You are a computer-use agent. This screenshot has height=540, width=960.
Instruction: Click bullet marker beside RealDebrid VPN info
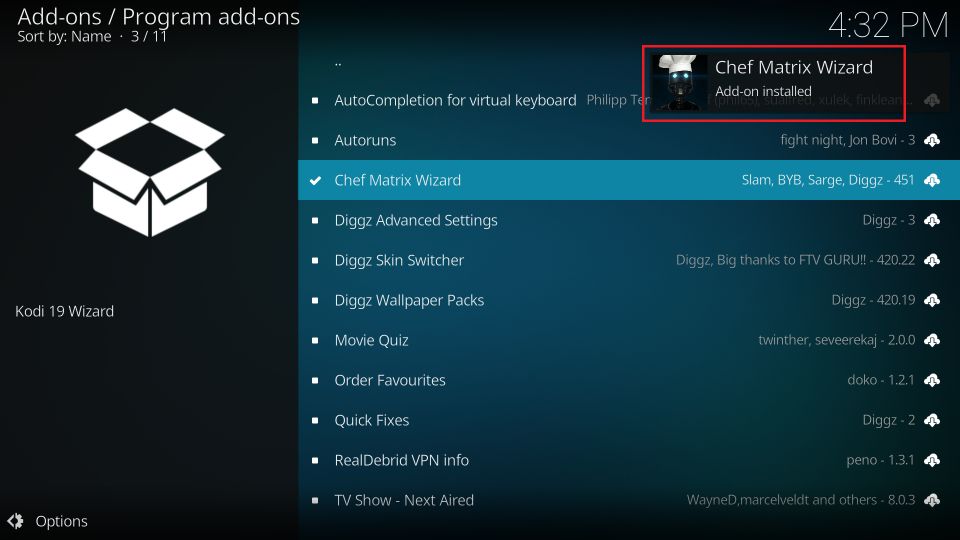click(315, 460)
